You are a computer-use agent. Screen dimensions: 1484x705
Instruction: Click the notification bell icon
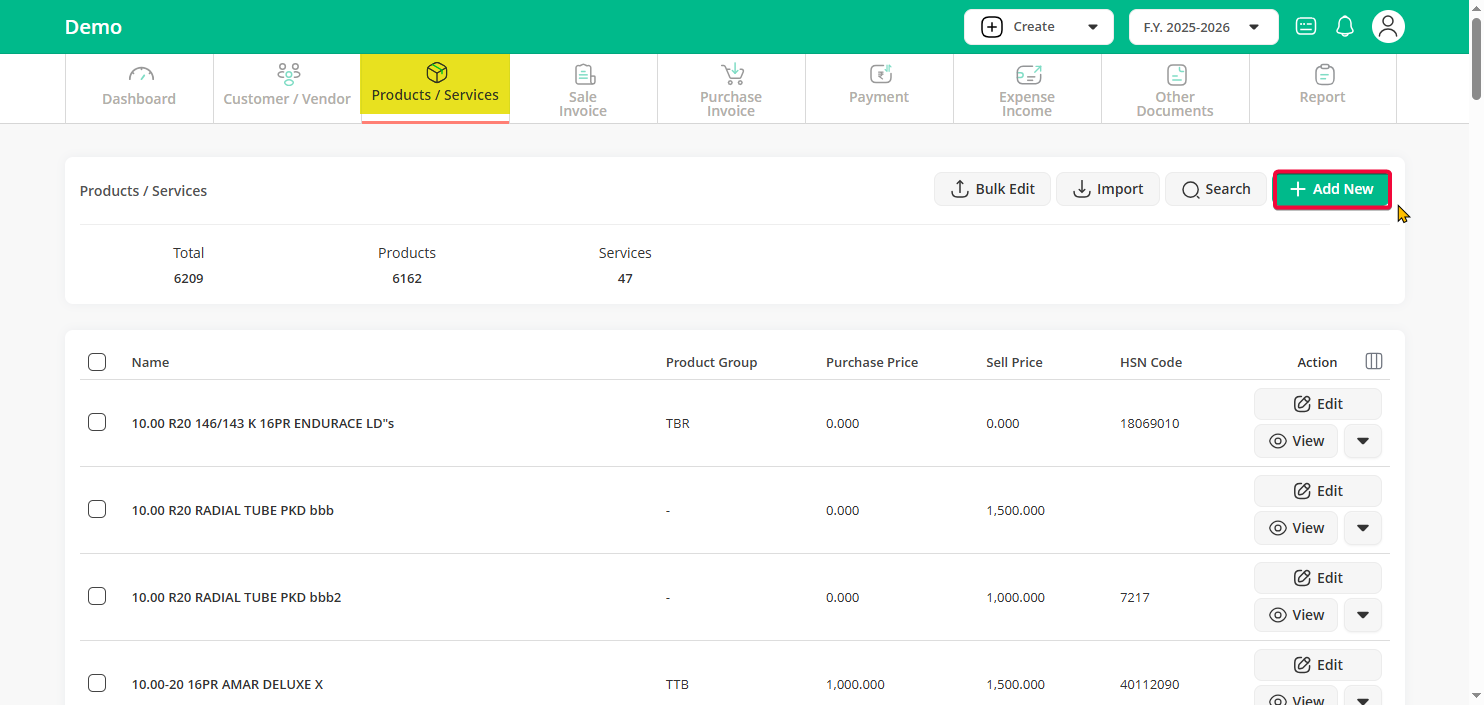1345,27
